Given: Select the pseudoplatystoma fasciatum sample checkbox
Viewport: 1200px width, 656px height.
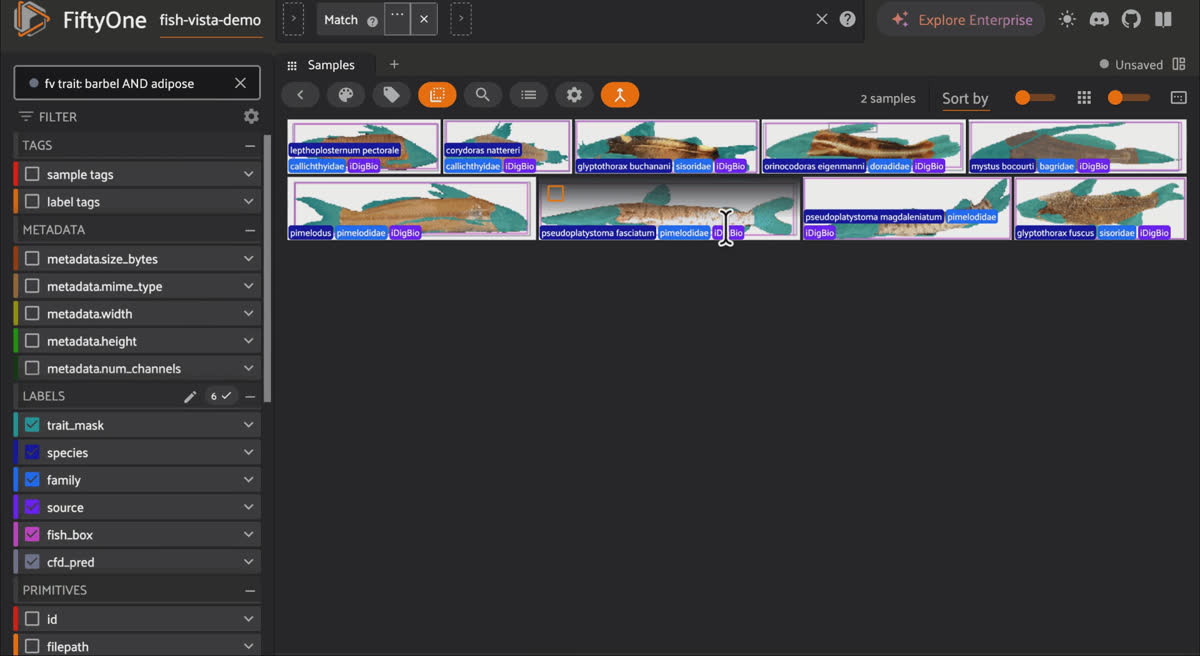Looking at the screenshot, I should click(x=556, y=193).
